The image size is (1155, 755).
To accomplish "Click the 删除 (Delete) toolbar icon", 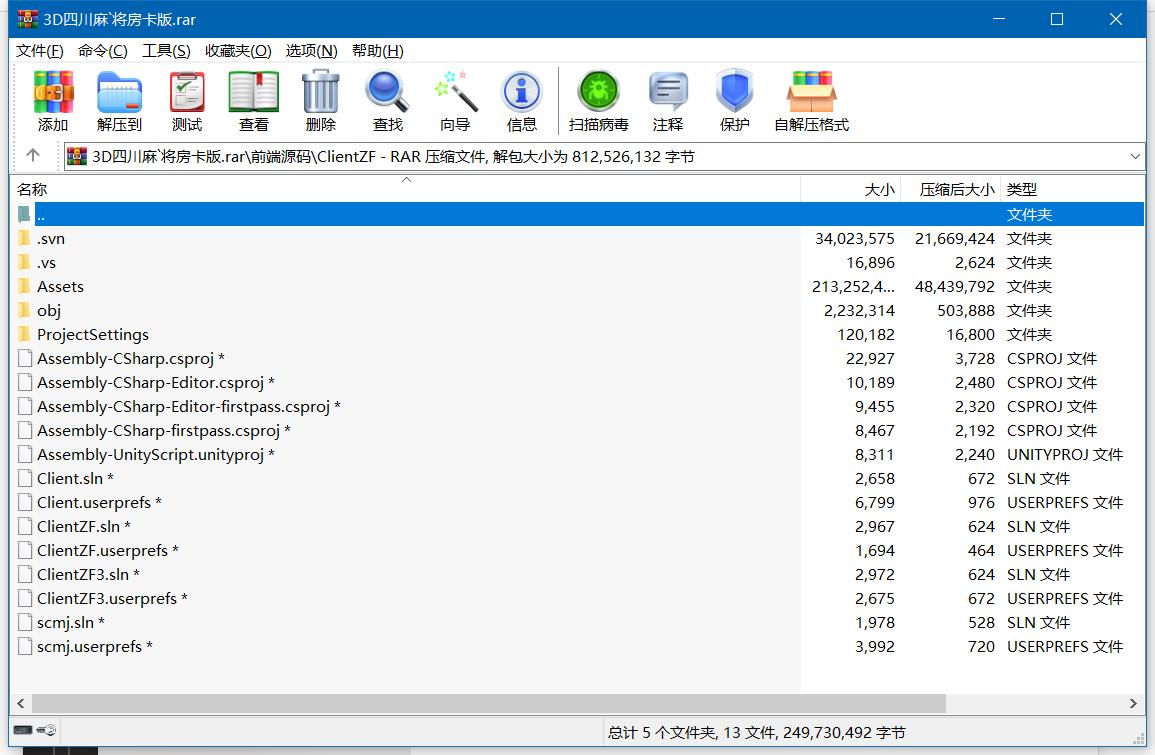I will 320,100.
